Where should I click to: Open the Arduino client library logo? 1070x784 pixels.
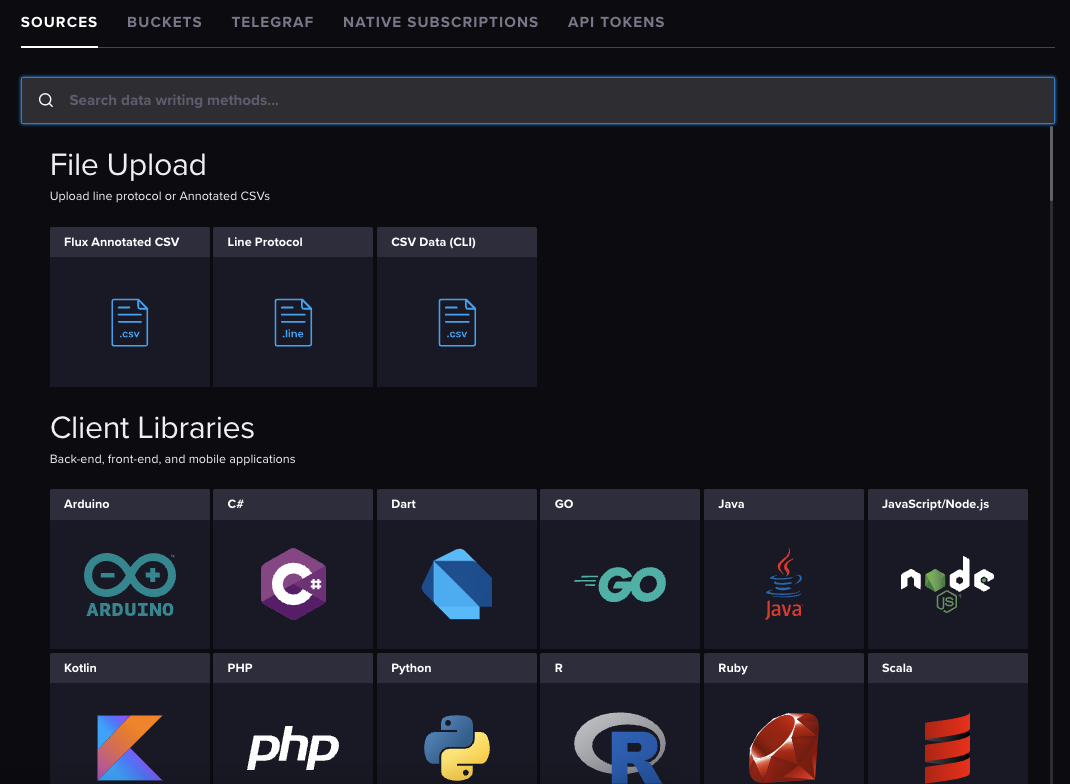(130, 584)
